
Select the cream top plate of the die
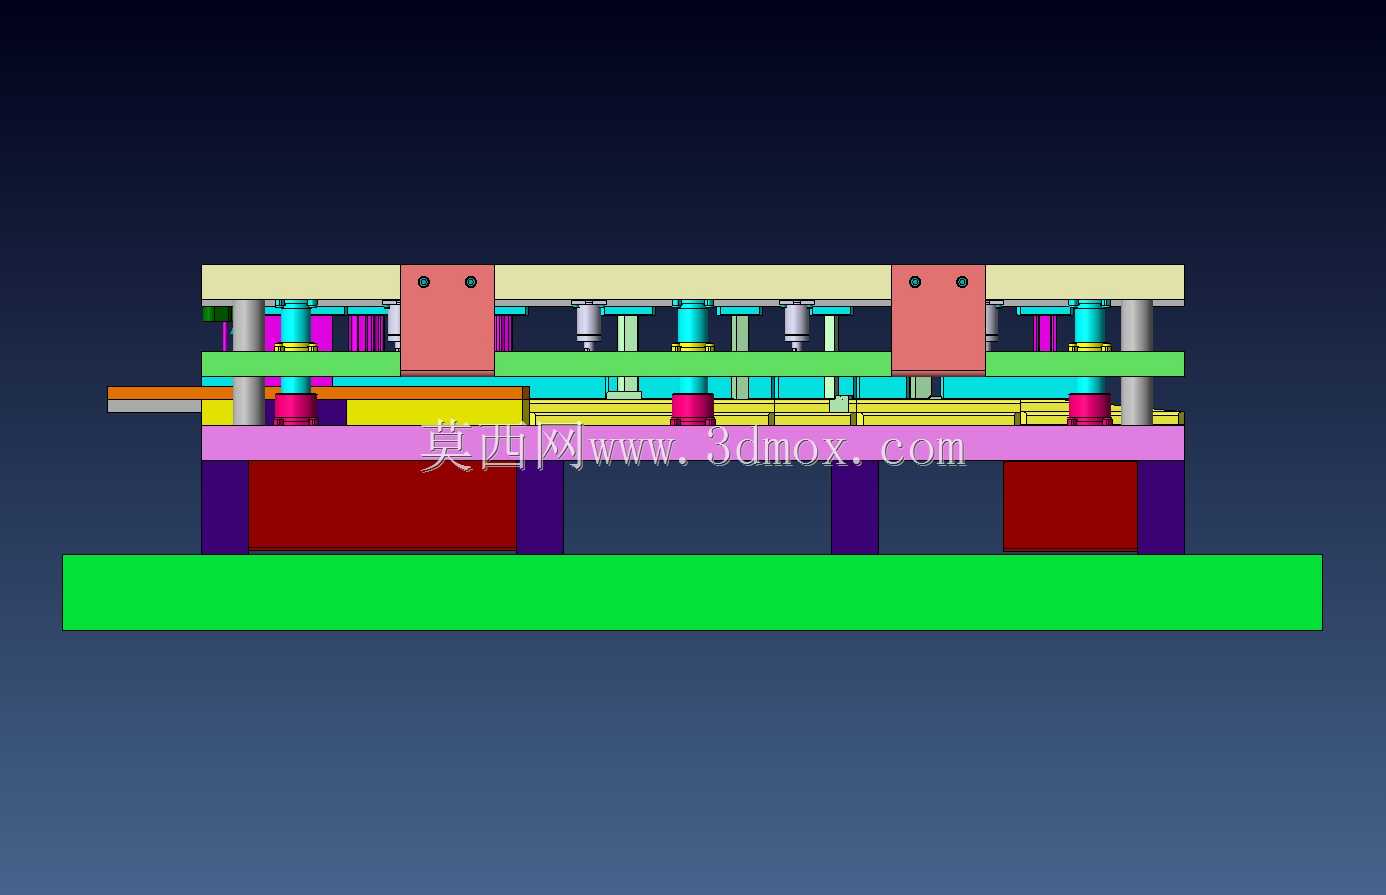coord(692,282)
